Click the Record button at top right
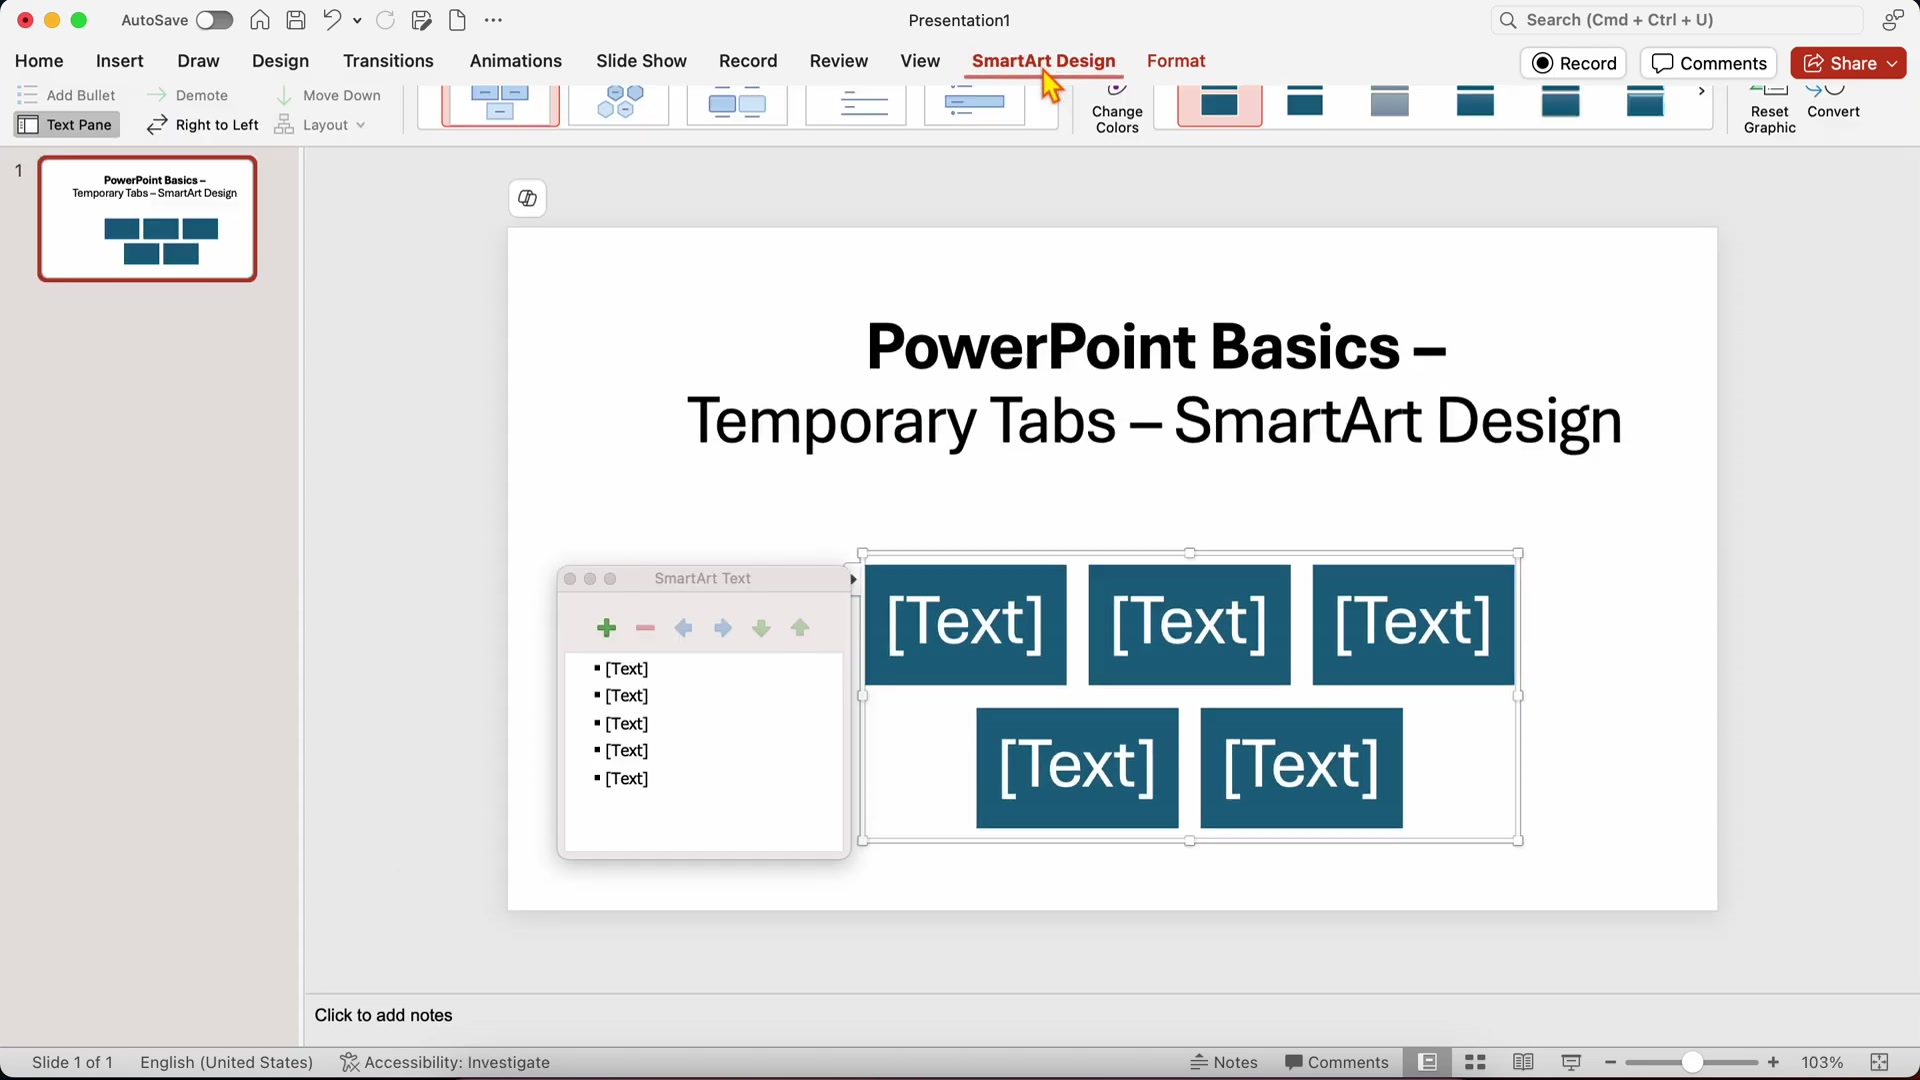Viewport: 1920px width, 1080px height. tap(1574, 63)
